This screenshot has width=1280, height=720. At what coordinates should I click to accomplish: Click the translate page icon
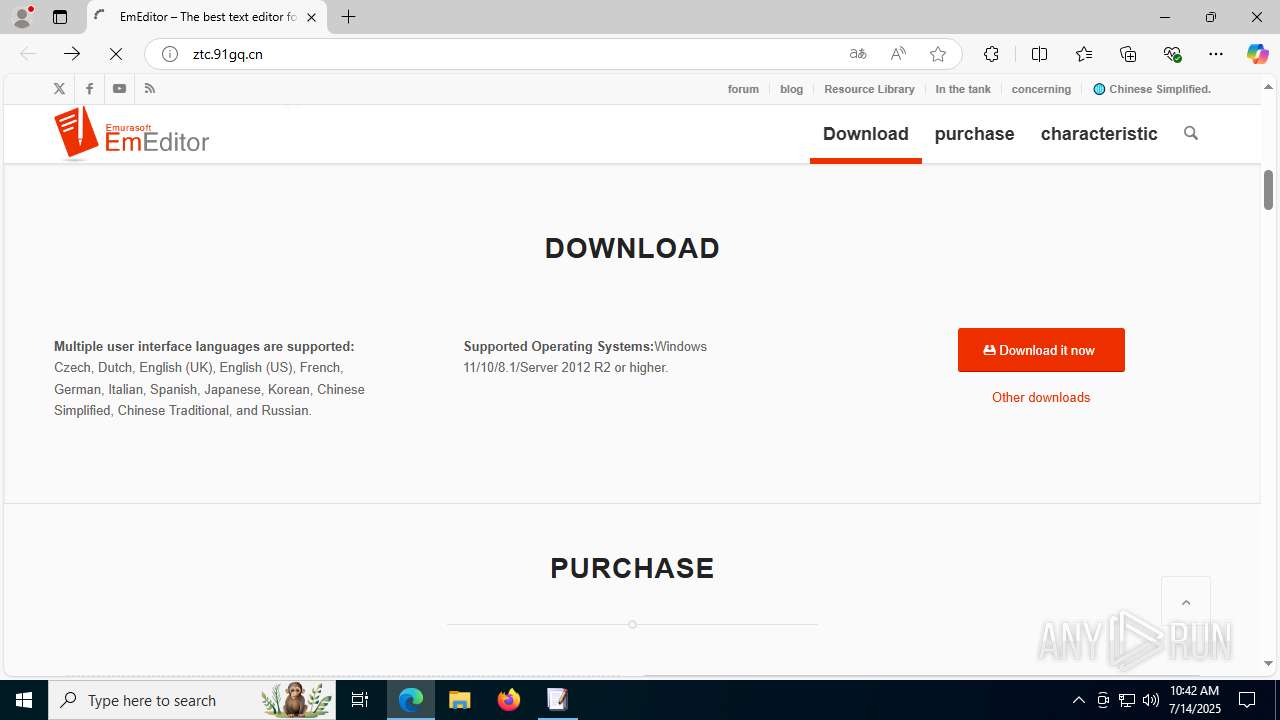858,54
